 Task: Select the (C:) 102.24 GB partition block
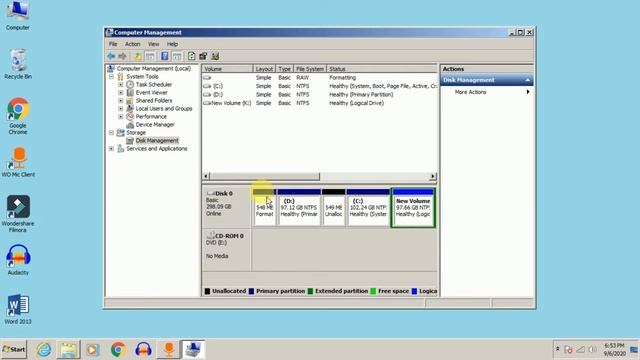[x=368, y=207]
